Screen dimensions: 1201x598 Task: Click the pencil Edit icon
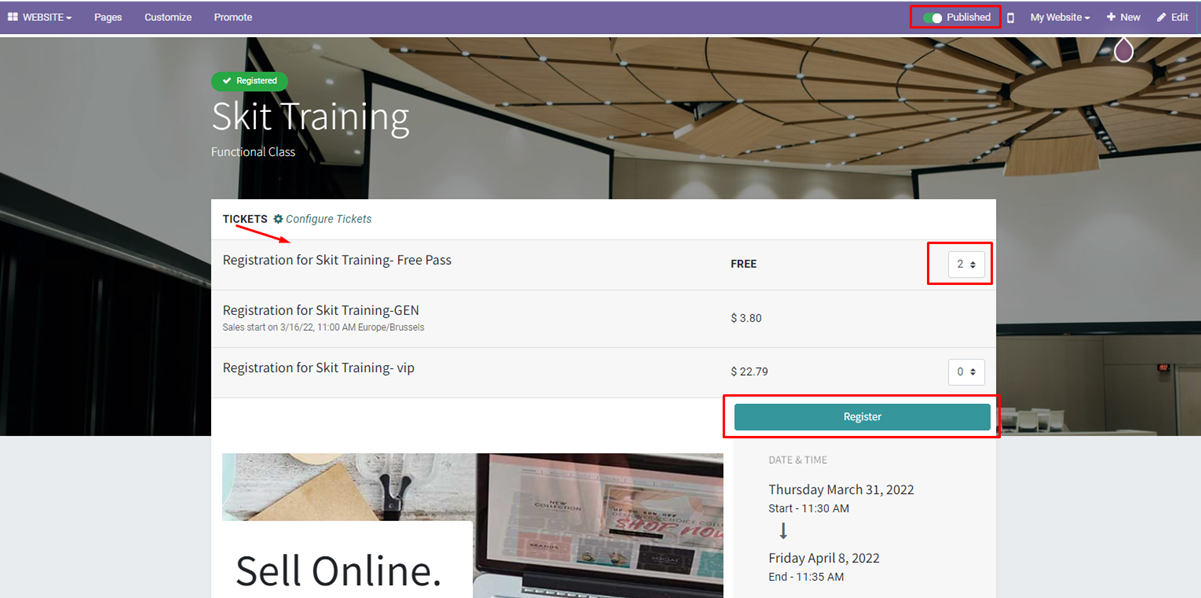coord(1161,17)
